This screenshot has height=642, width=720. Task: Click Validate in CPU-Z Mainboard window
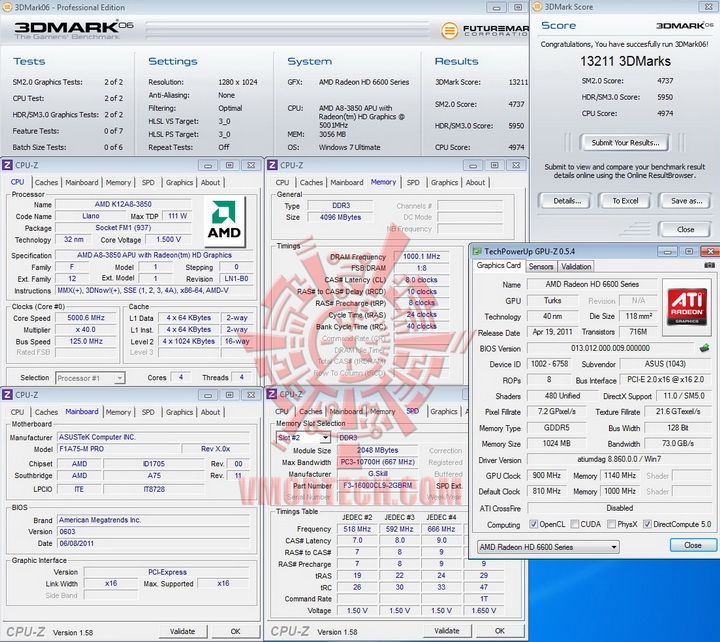click(182, 631)
